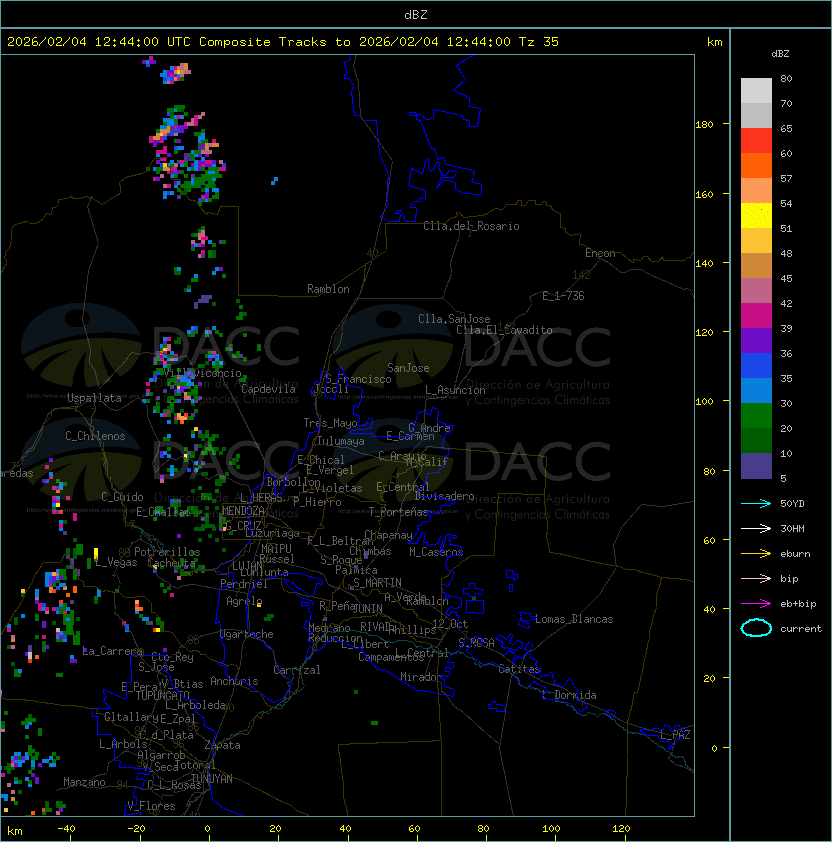Click the 'Carrizal' map label
This screenshot has height=842, width=832.
296,670
